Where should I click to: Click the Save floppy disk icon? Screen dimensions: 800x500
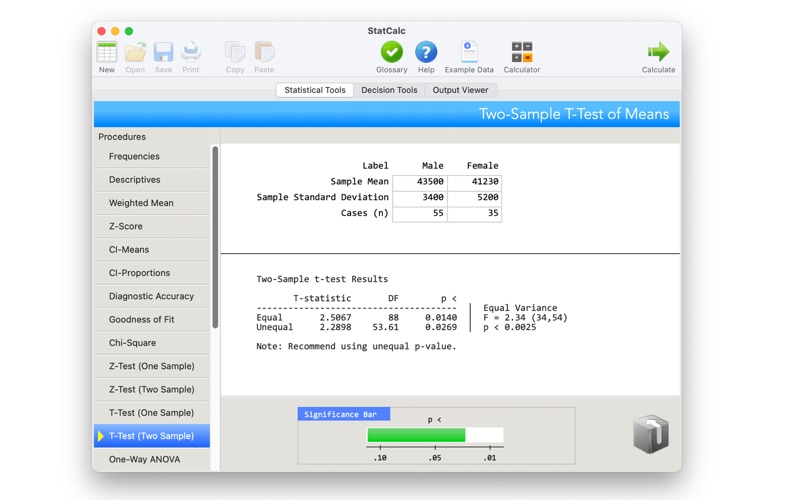click(x=163, y=52)
